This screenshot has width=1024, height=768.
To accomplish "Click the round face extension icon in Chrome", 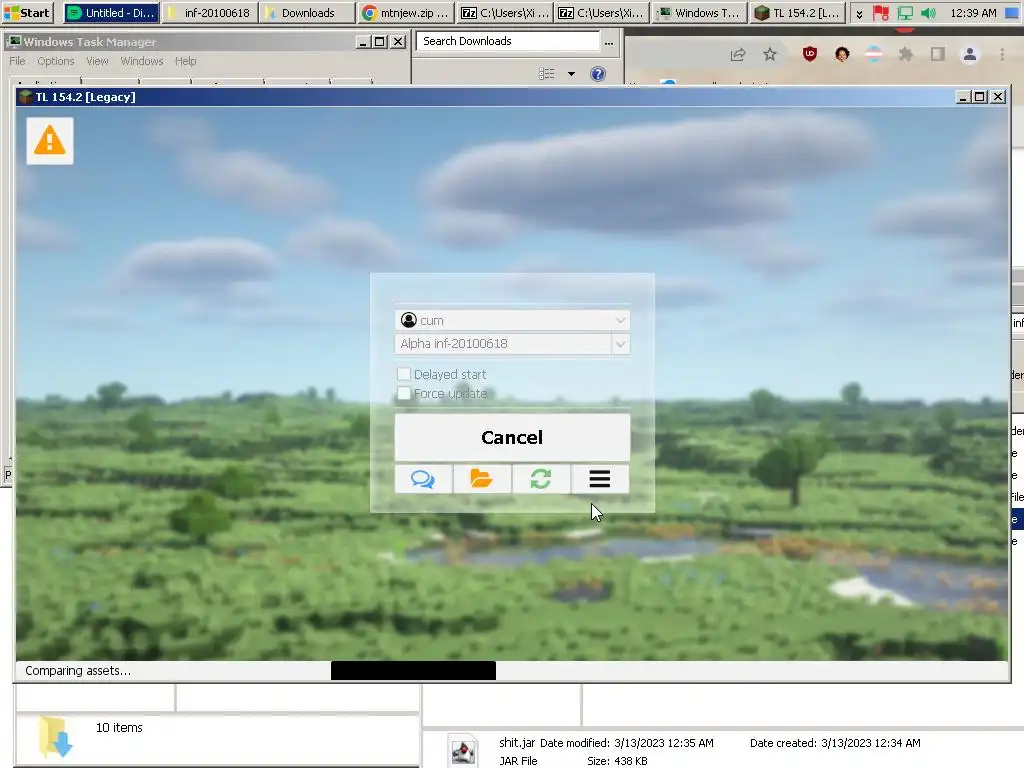I will (842, 54).
